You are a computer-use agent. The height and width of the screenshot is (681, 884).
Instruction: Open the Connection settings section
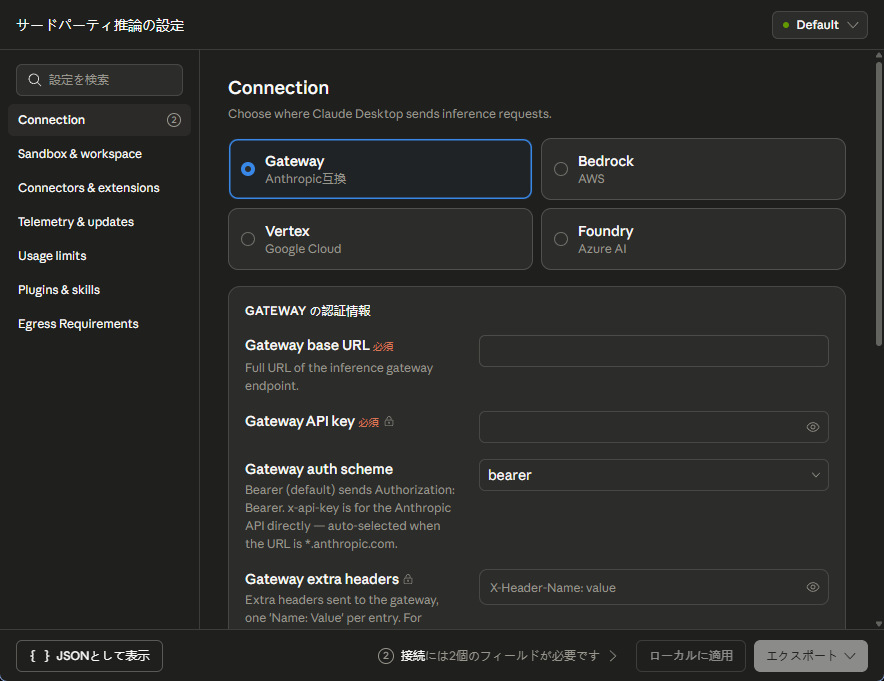tap(99, 120)
